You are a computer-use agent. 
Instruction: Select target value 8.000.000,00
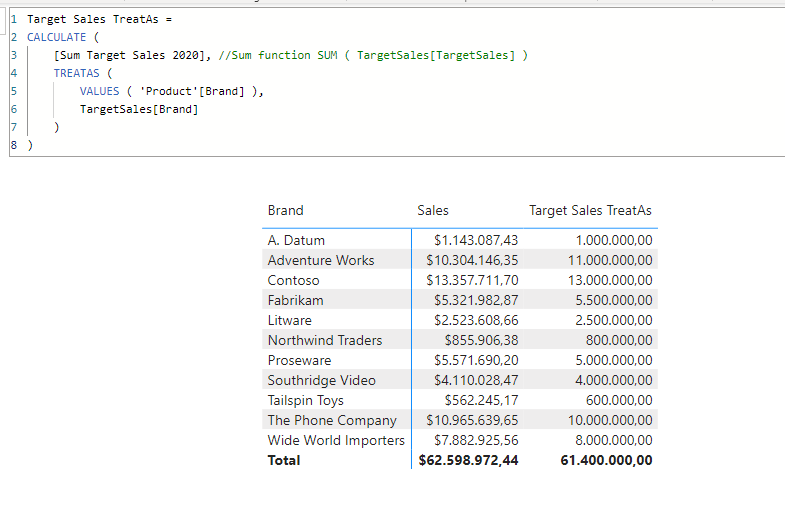coord(614,440)
